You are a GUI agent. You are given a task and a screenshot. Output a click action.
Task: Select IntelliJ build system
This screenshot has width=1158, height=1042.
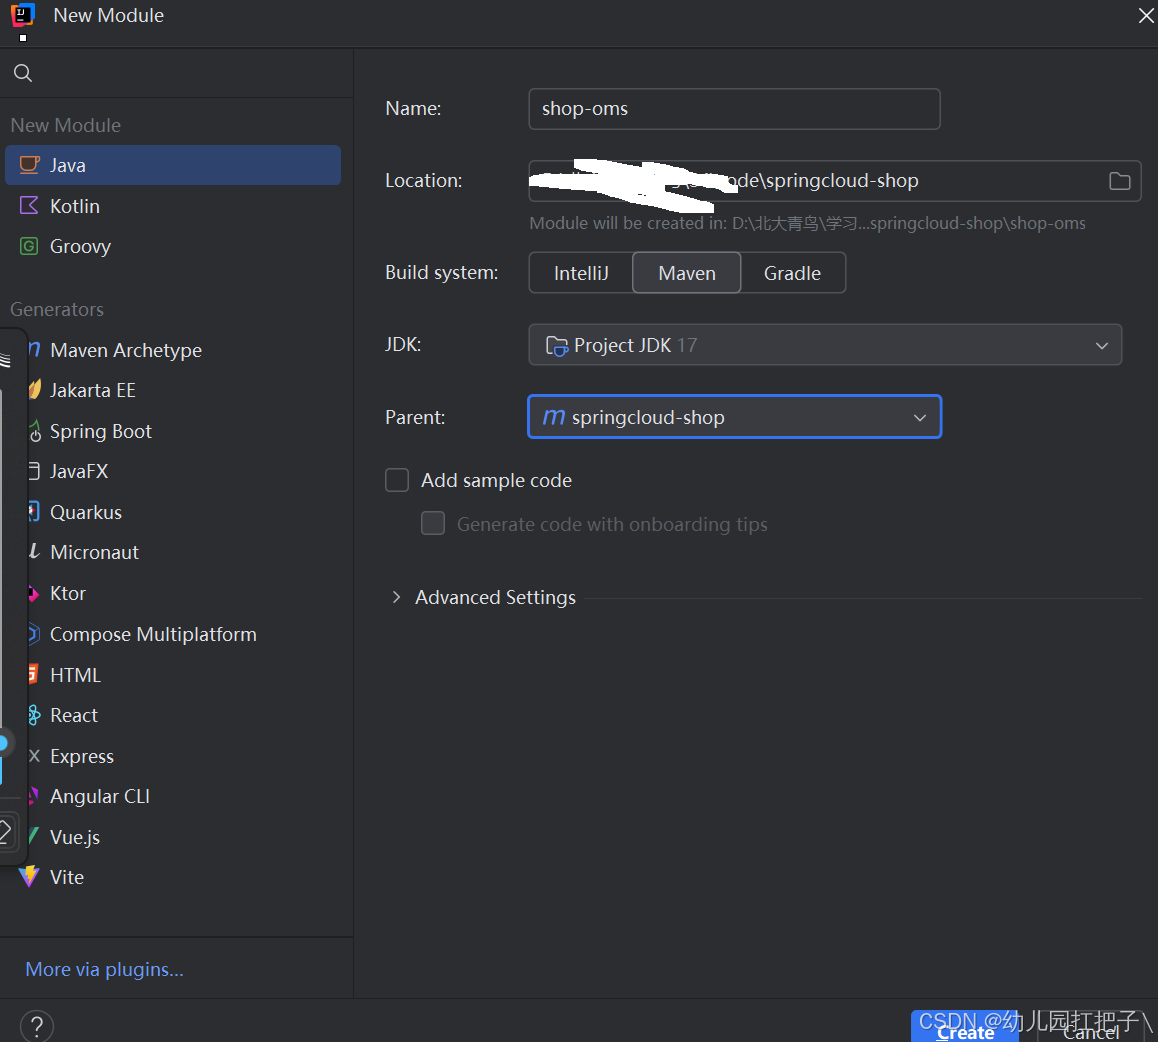click(581, 273)
